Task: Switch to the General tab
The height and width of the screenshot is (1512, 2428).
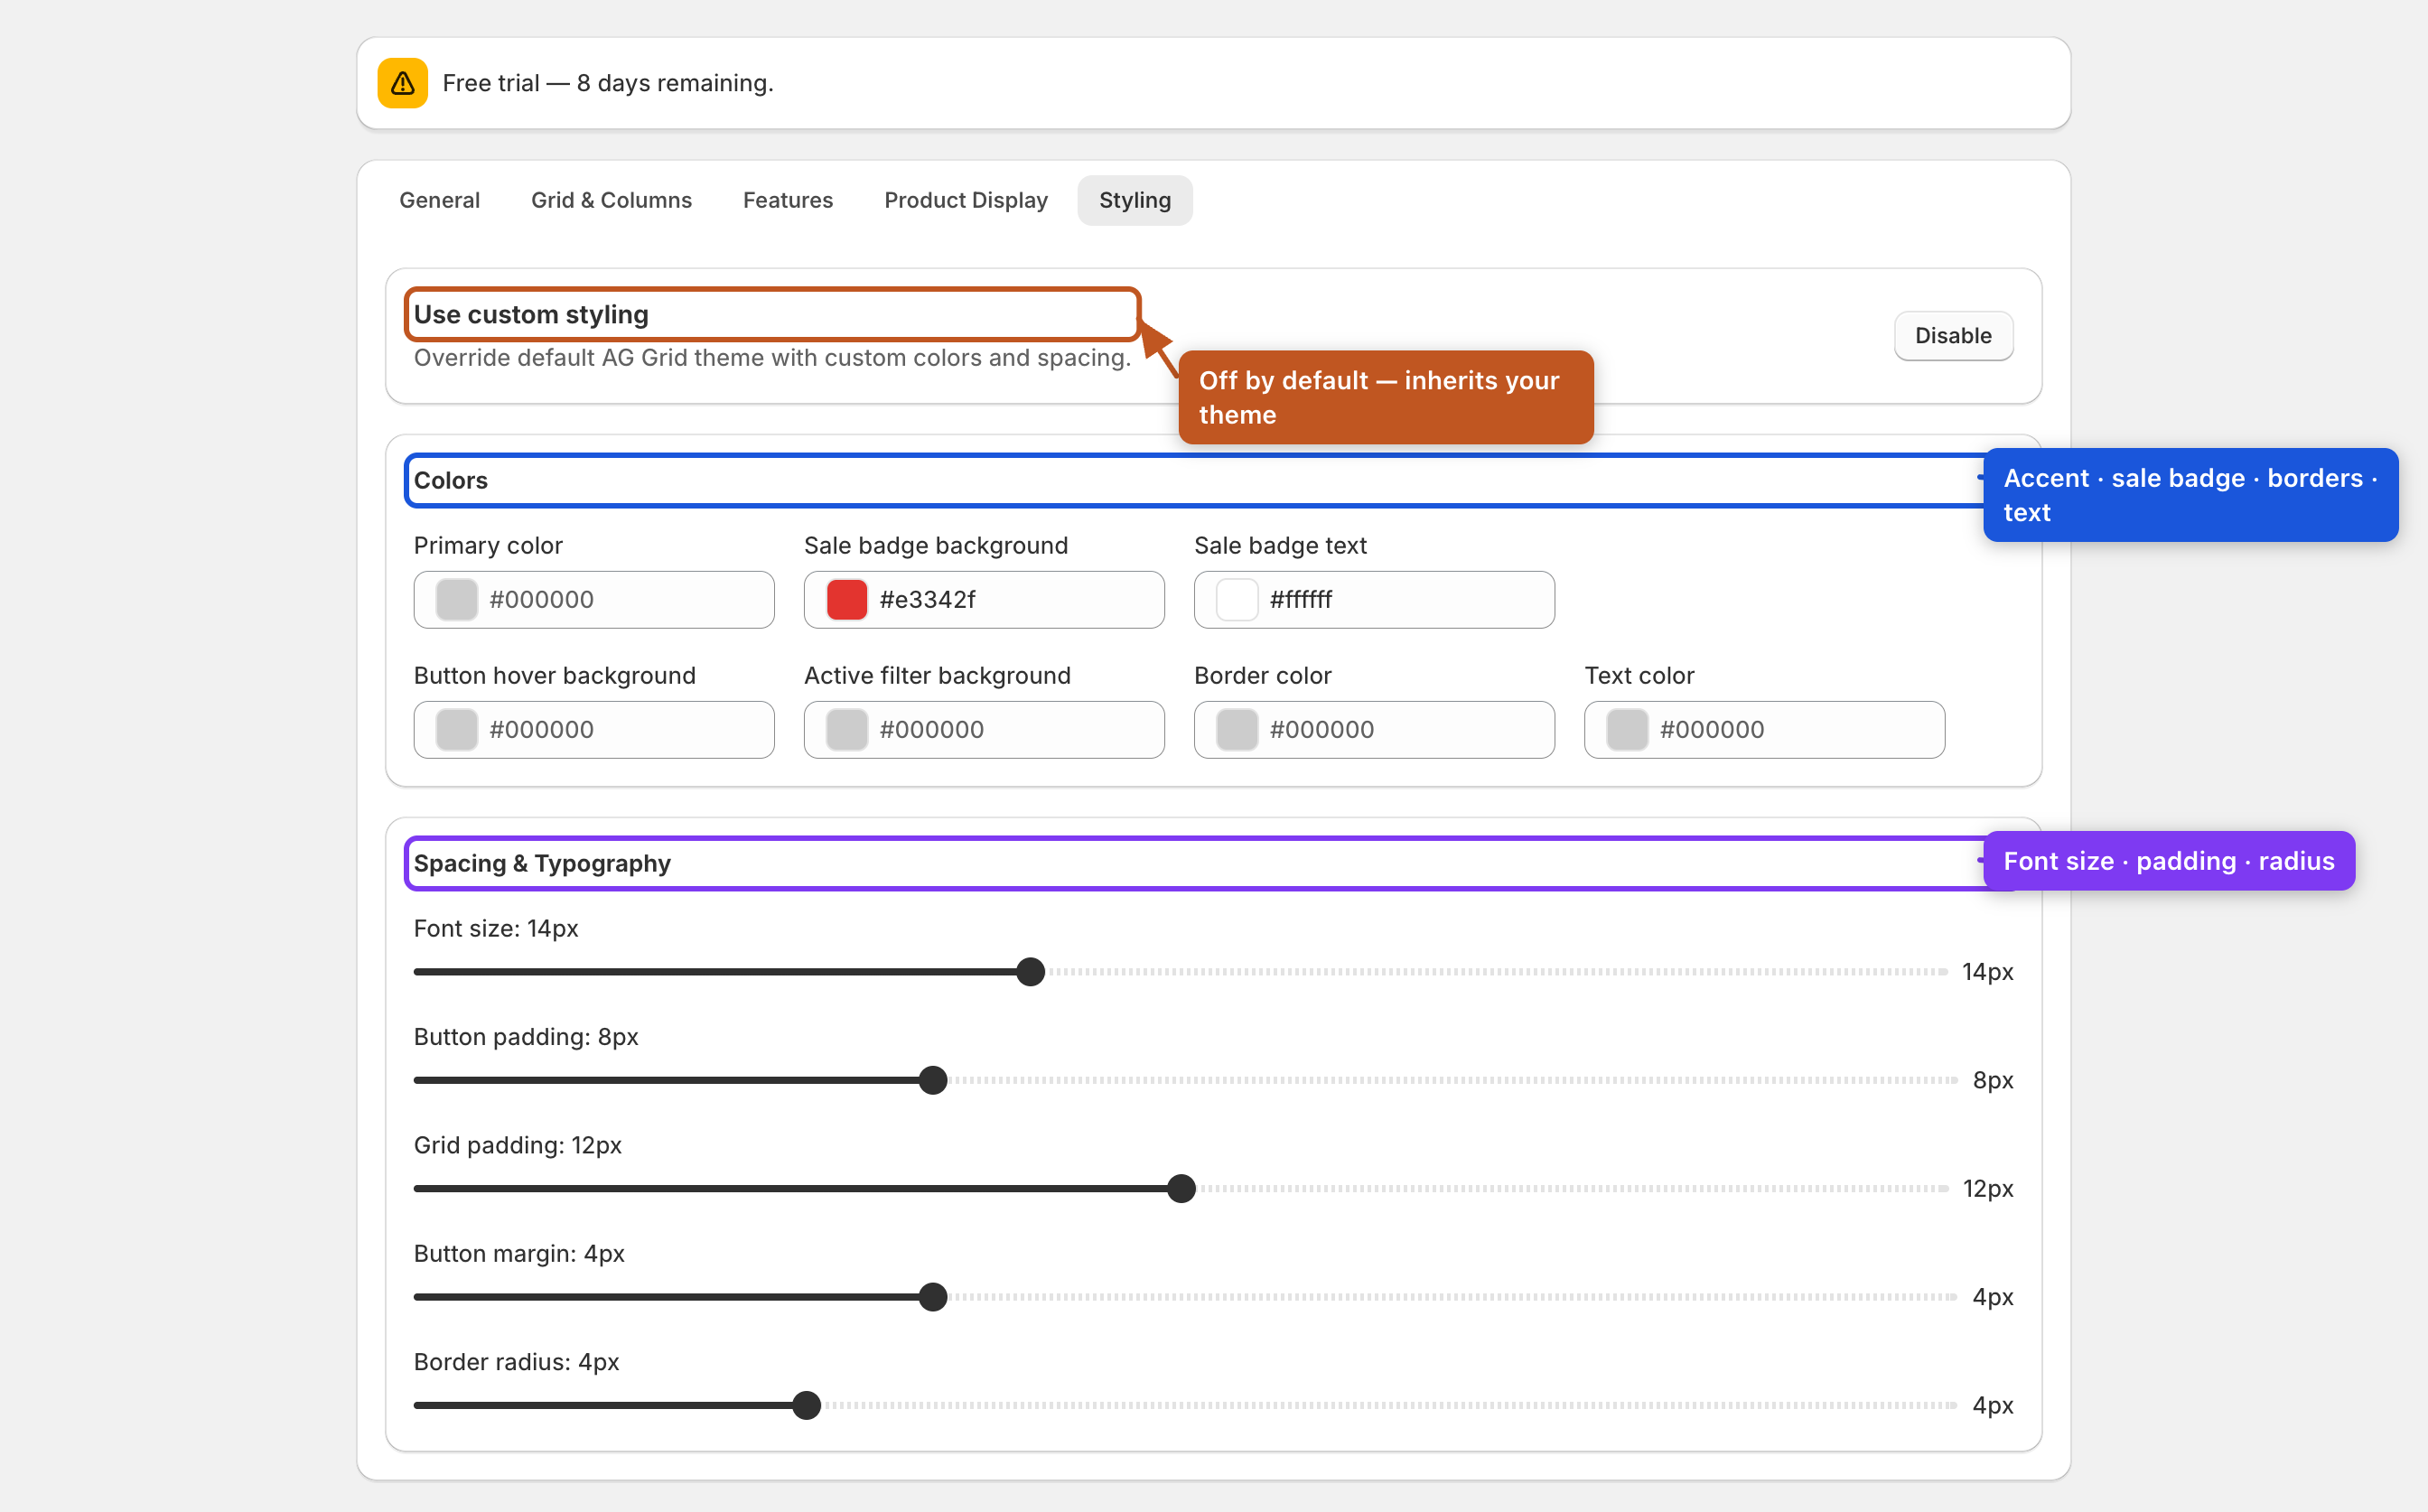Action: (440, 200)
